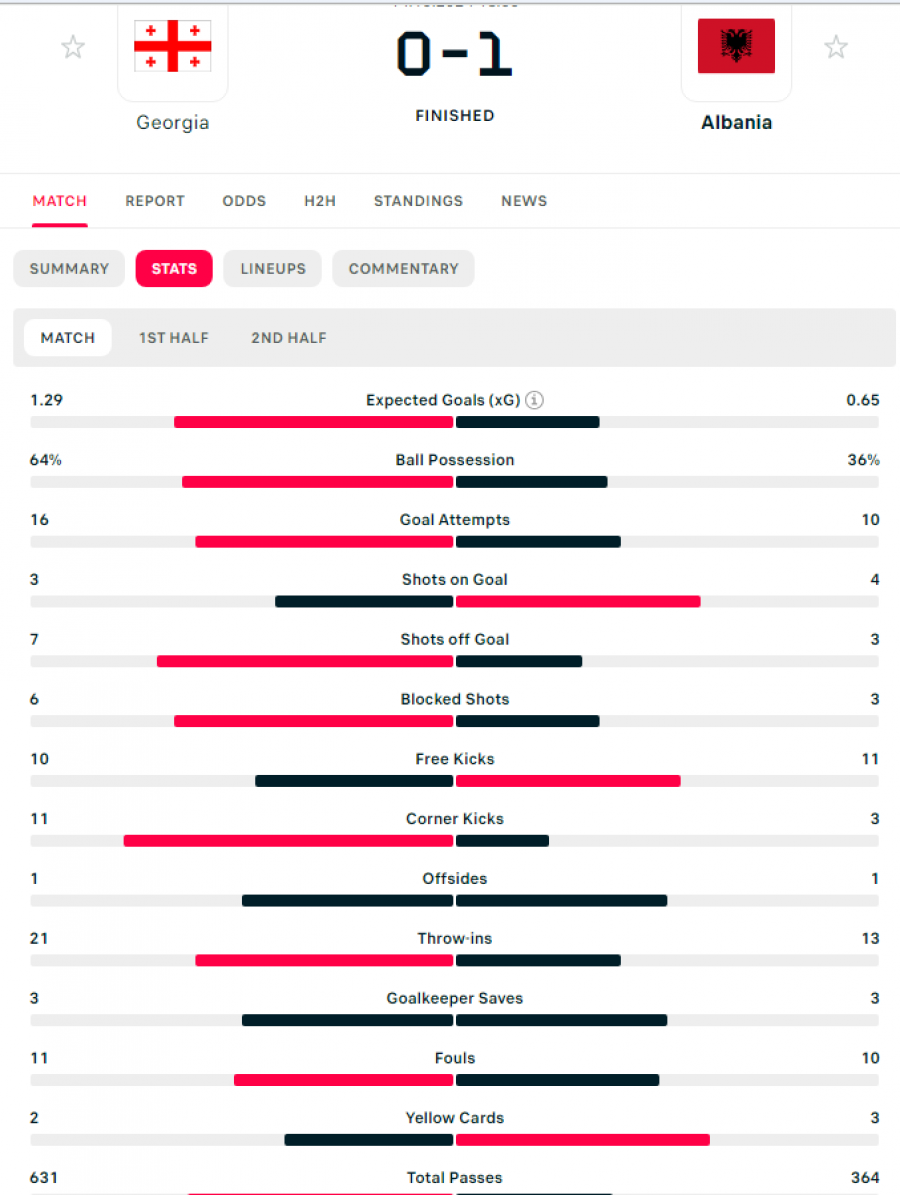Show 2nd Half statistics
Image resolution: width=900 pixels, height=1195 pixels.
pyautogui.click(x=289, y=338)
